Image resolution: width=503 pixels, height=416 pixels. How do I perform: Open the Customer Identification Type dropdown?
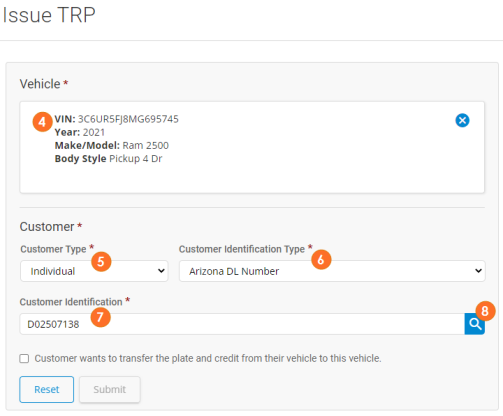(332, 271)
